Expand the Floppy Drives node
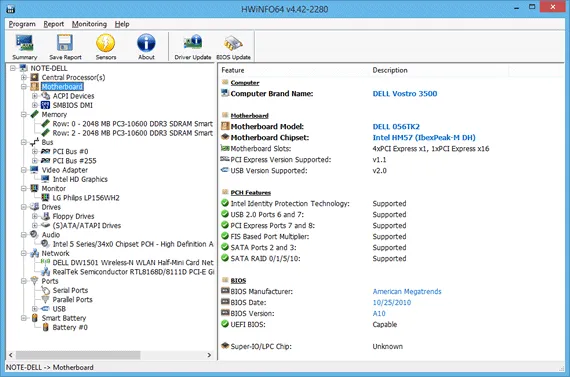The image size is (570, 377). click(x=35, y=216)
